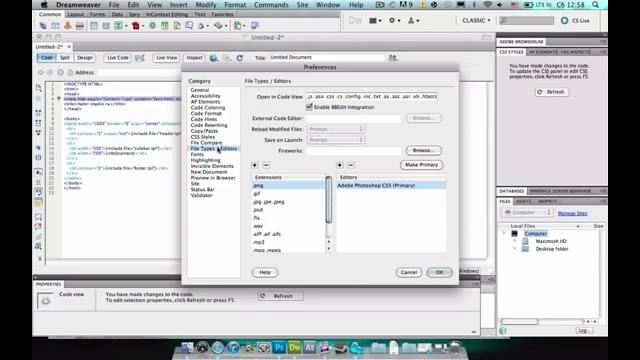Open the Modify menu
This screenshot has height=360, width=640.
tap(206, 5)
